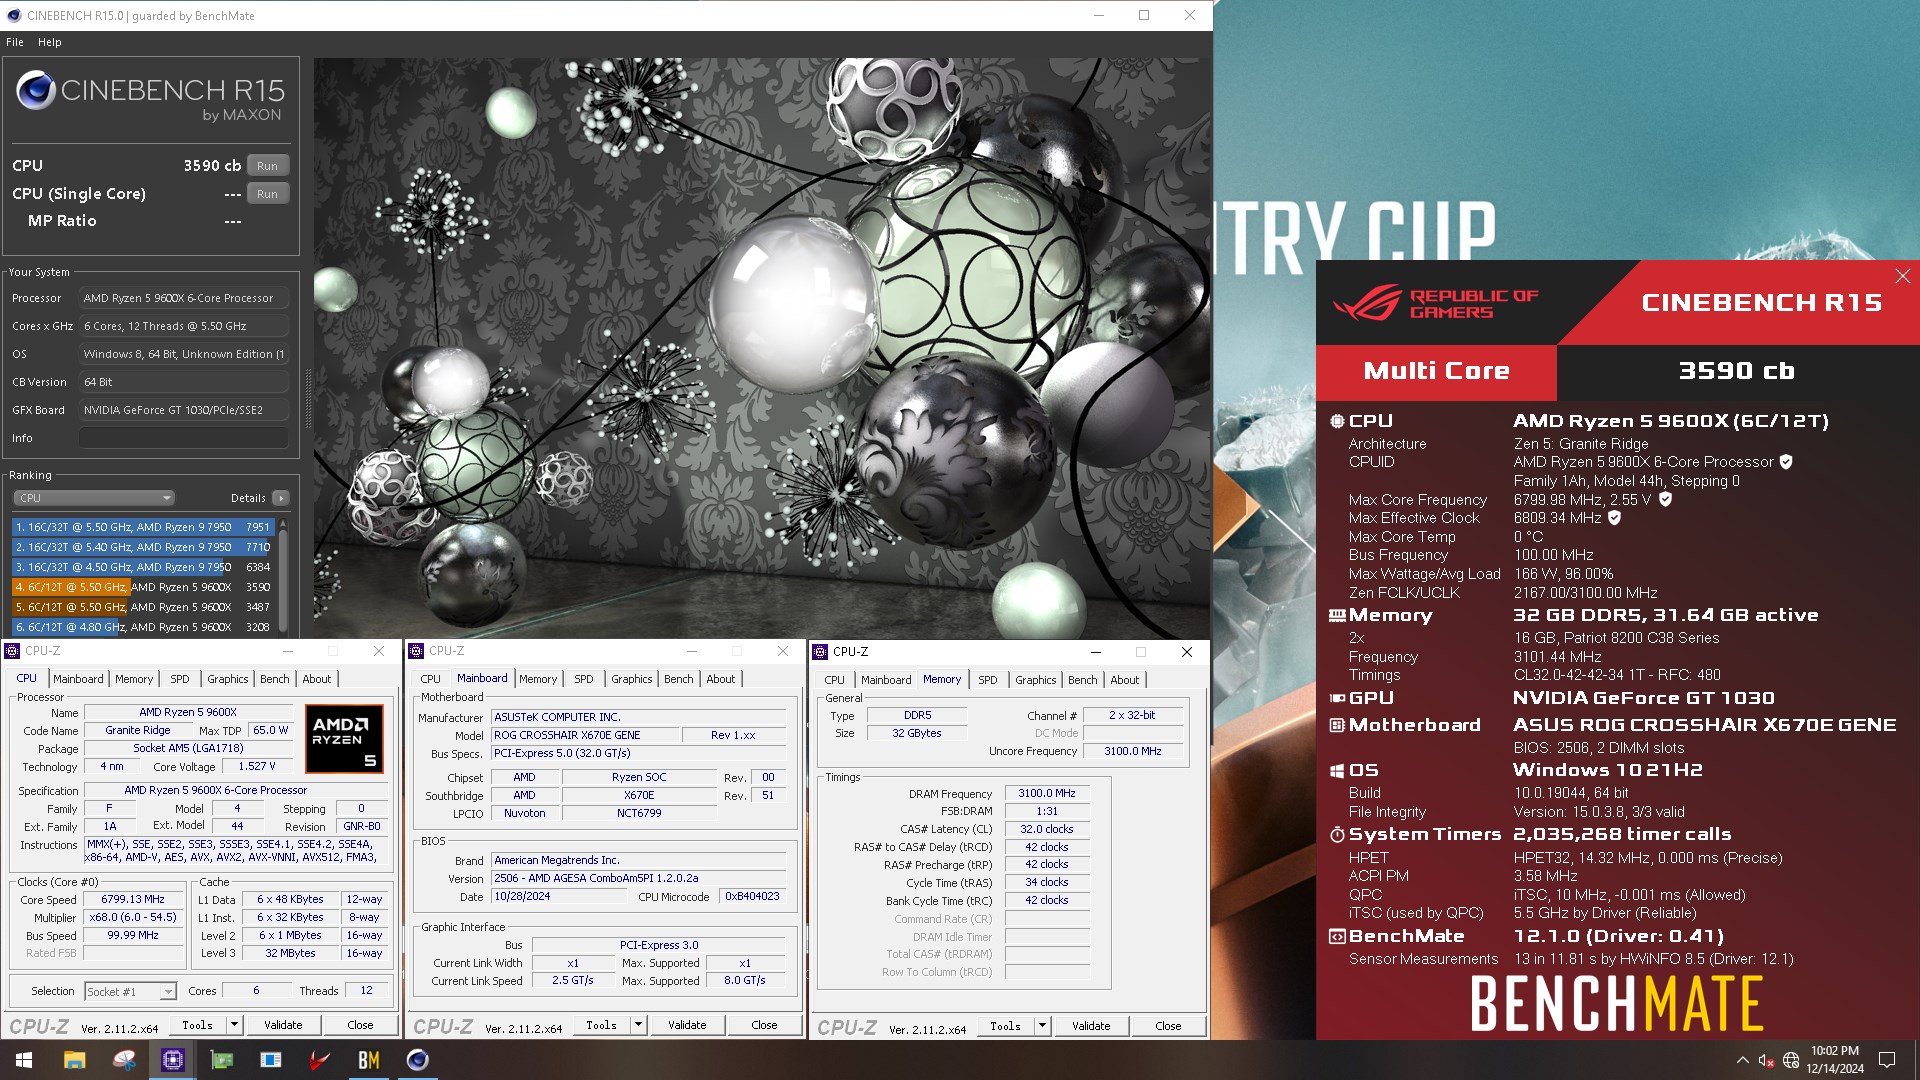Click the BIOS version 2506 AGESA field
Screen dimensions: 1920x1080
637,878
